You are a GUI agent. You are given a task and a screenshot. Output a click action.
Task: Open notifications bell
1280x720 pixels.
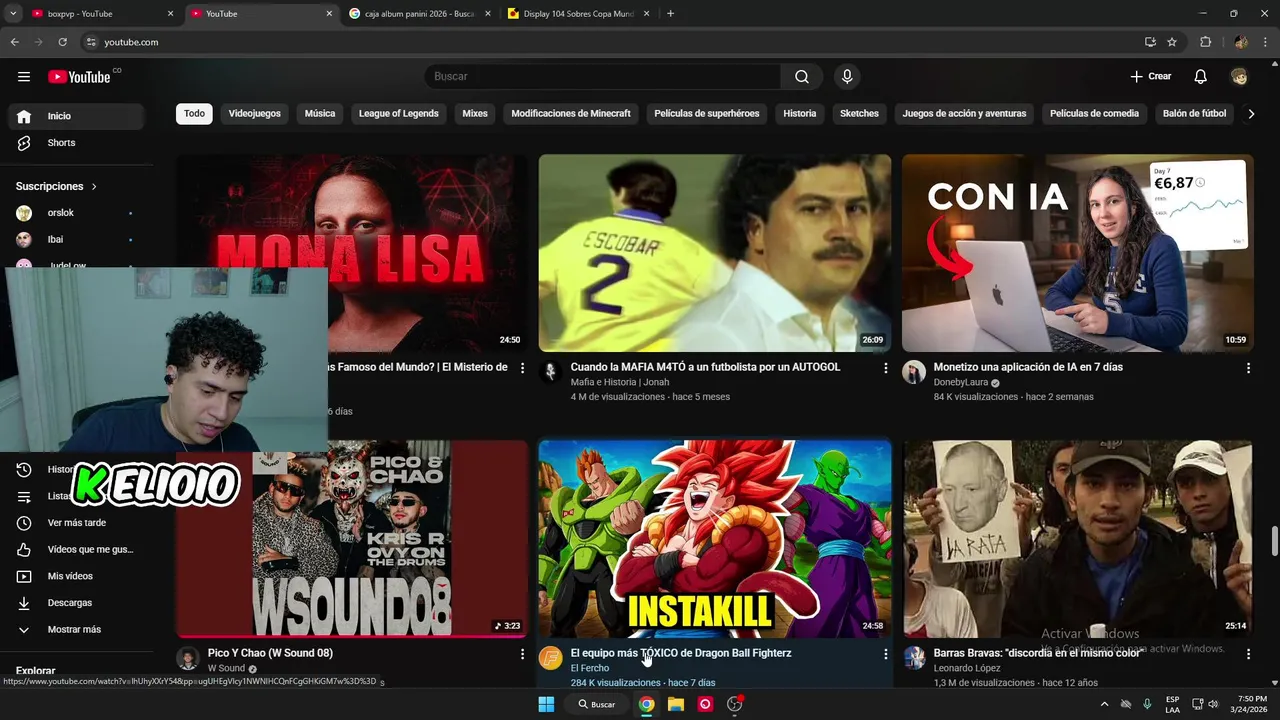tap(1201, 77)
